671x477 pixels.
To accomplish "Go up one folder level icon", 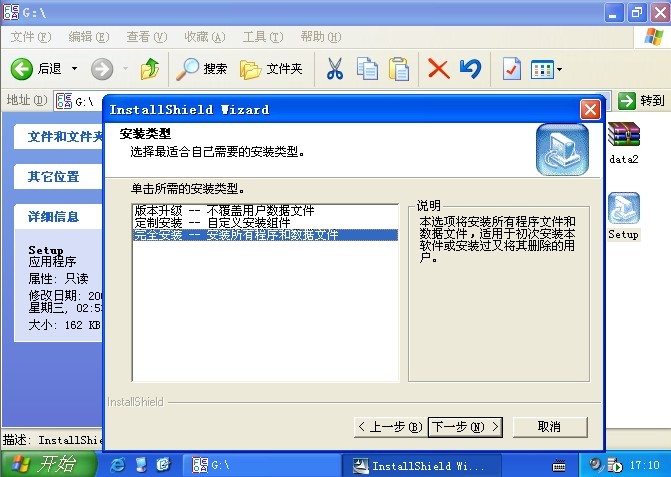I will point(150,69).
